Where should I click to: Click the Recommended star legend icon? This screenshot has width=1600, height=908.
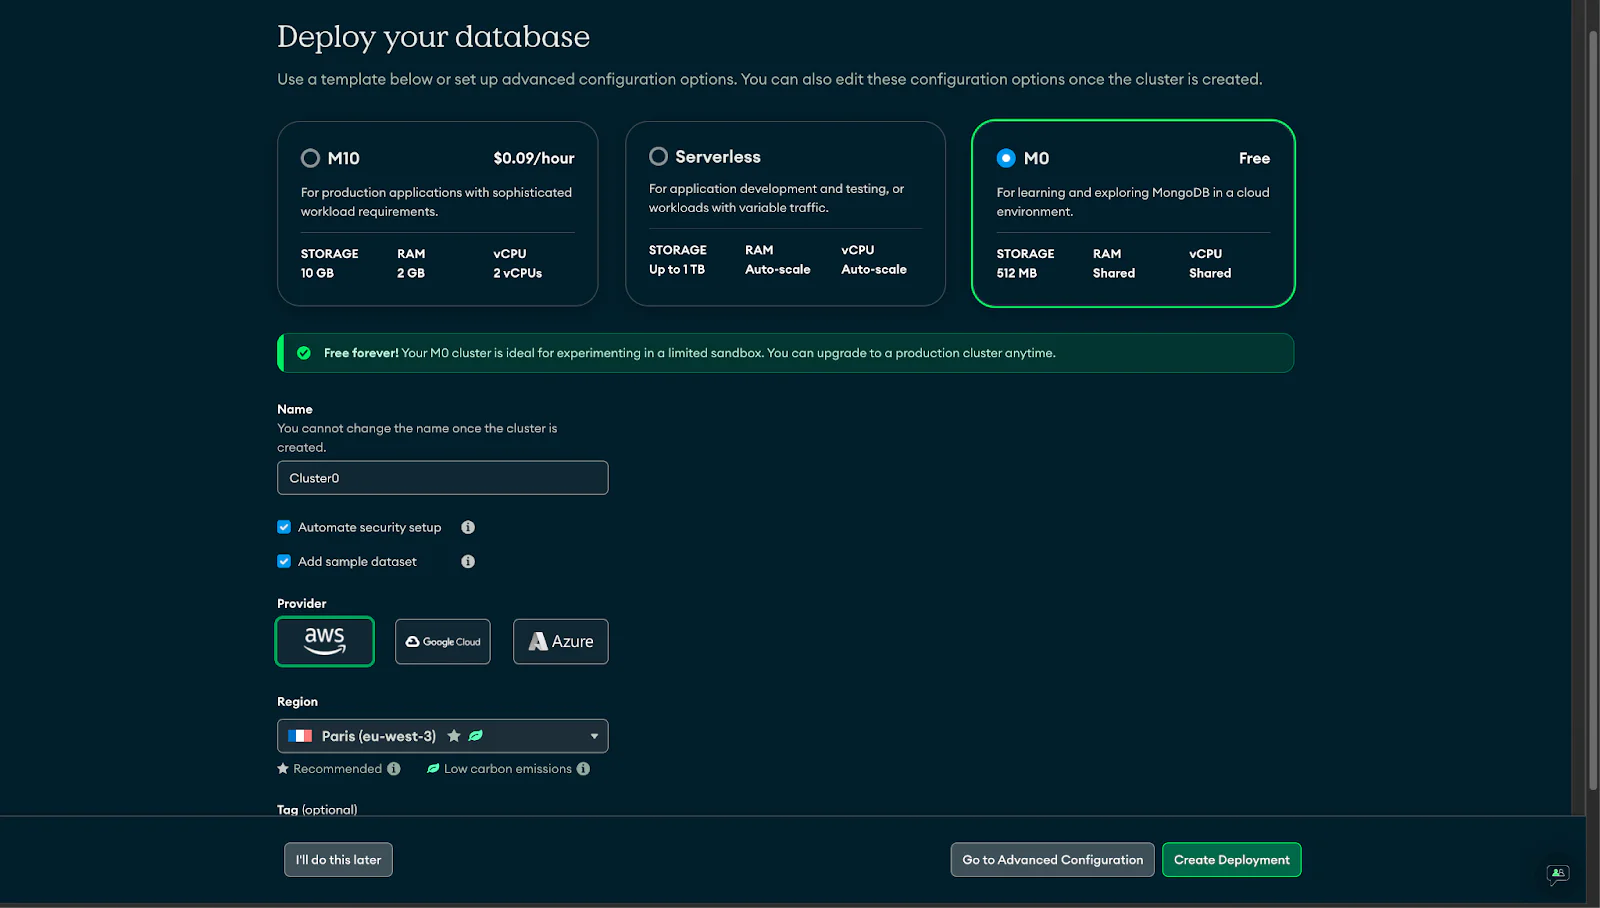(x=283, y=769)
